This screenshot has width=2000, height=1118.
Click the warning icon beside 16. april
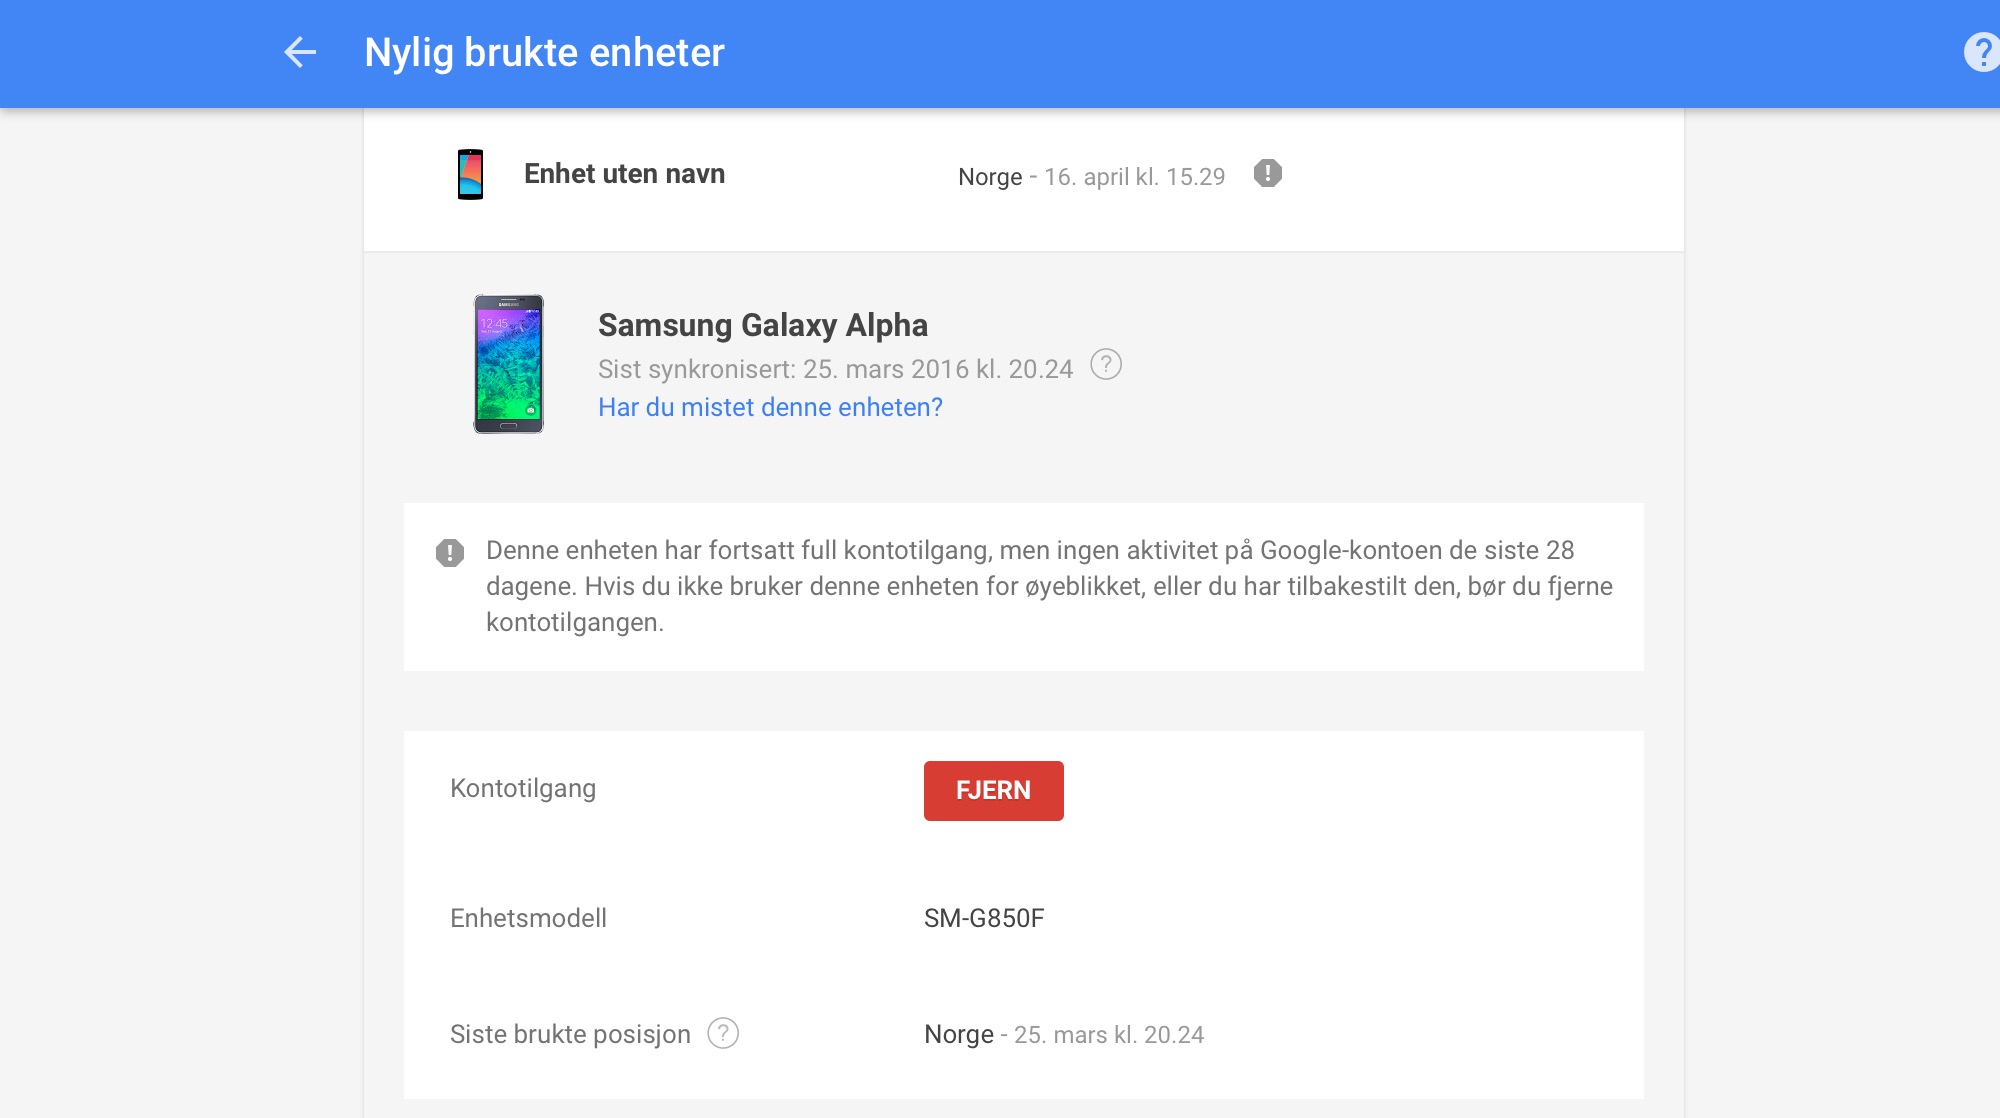(x=1267, y=174)
